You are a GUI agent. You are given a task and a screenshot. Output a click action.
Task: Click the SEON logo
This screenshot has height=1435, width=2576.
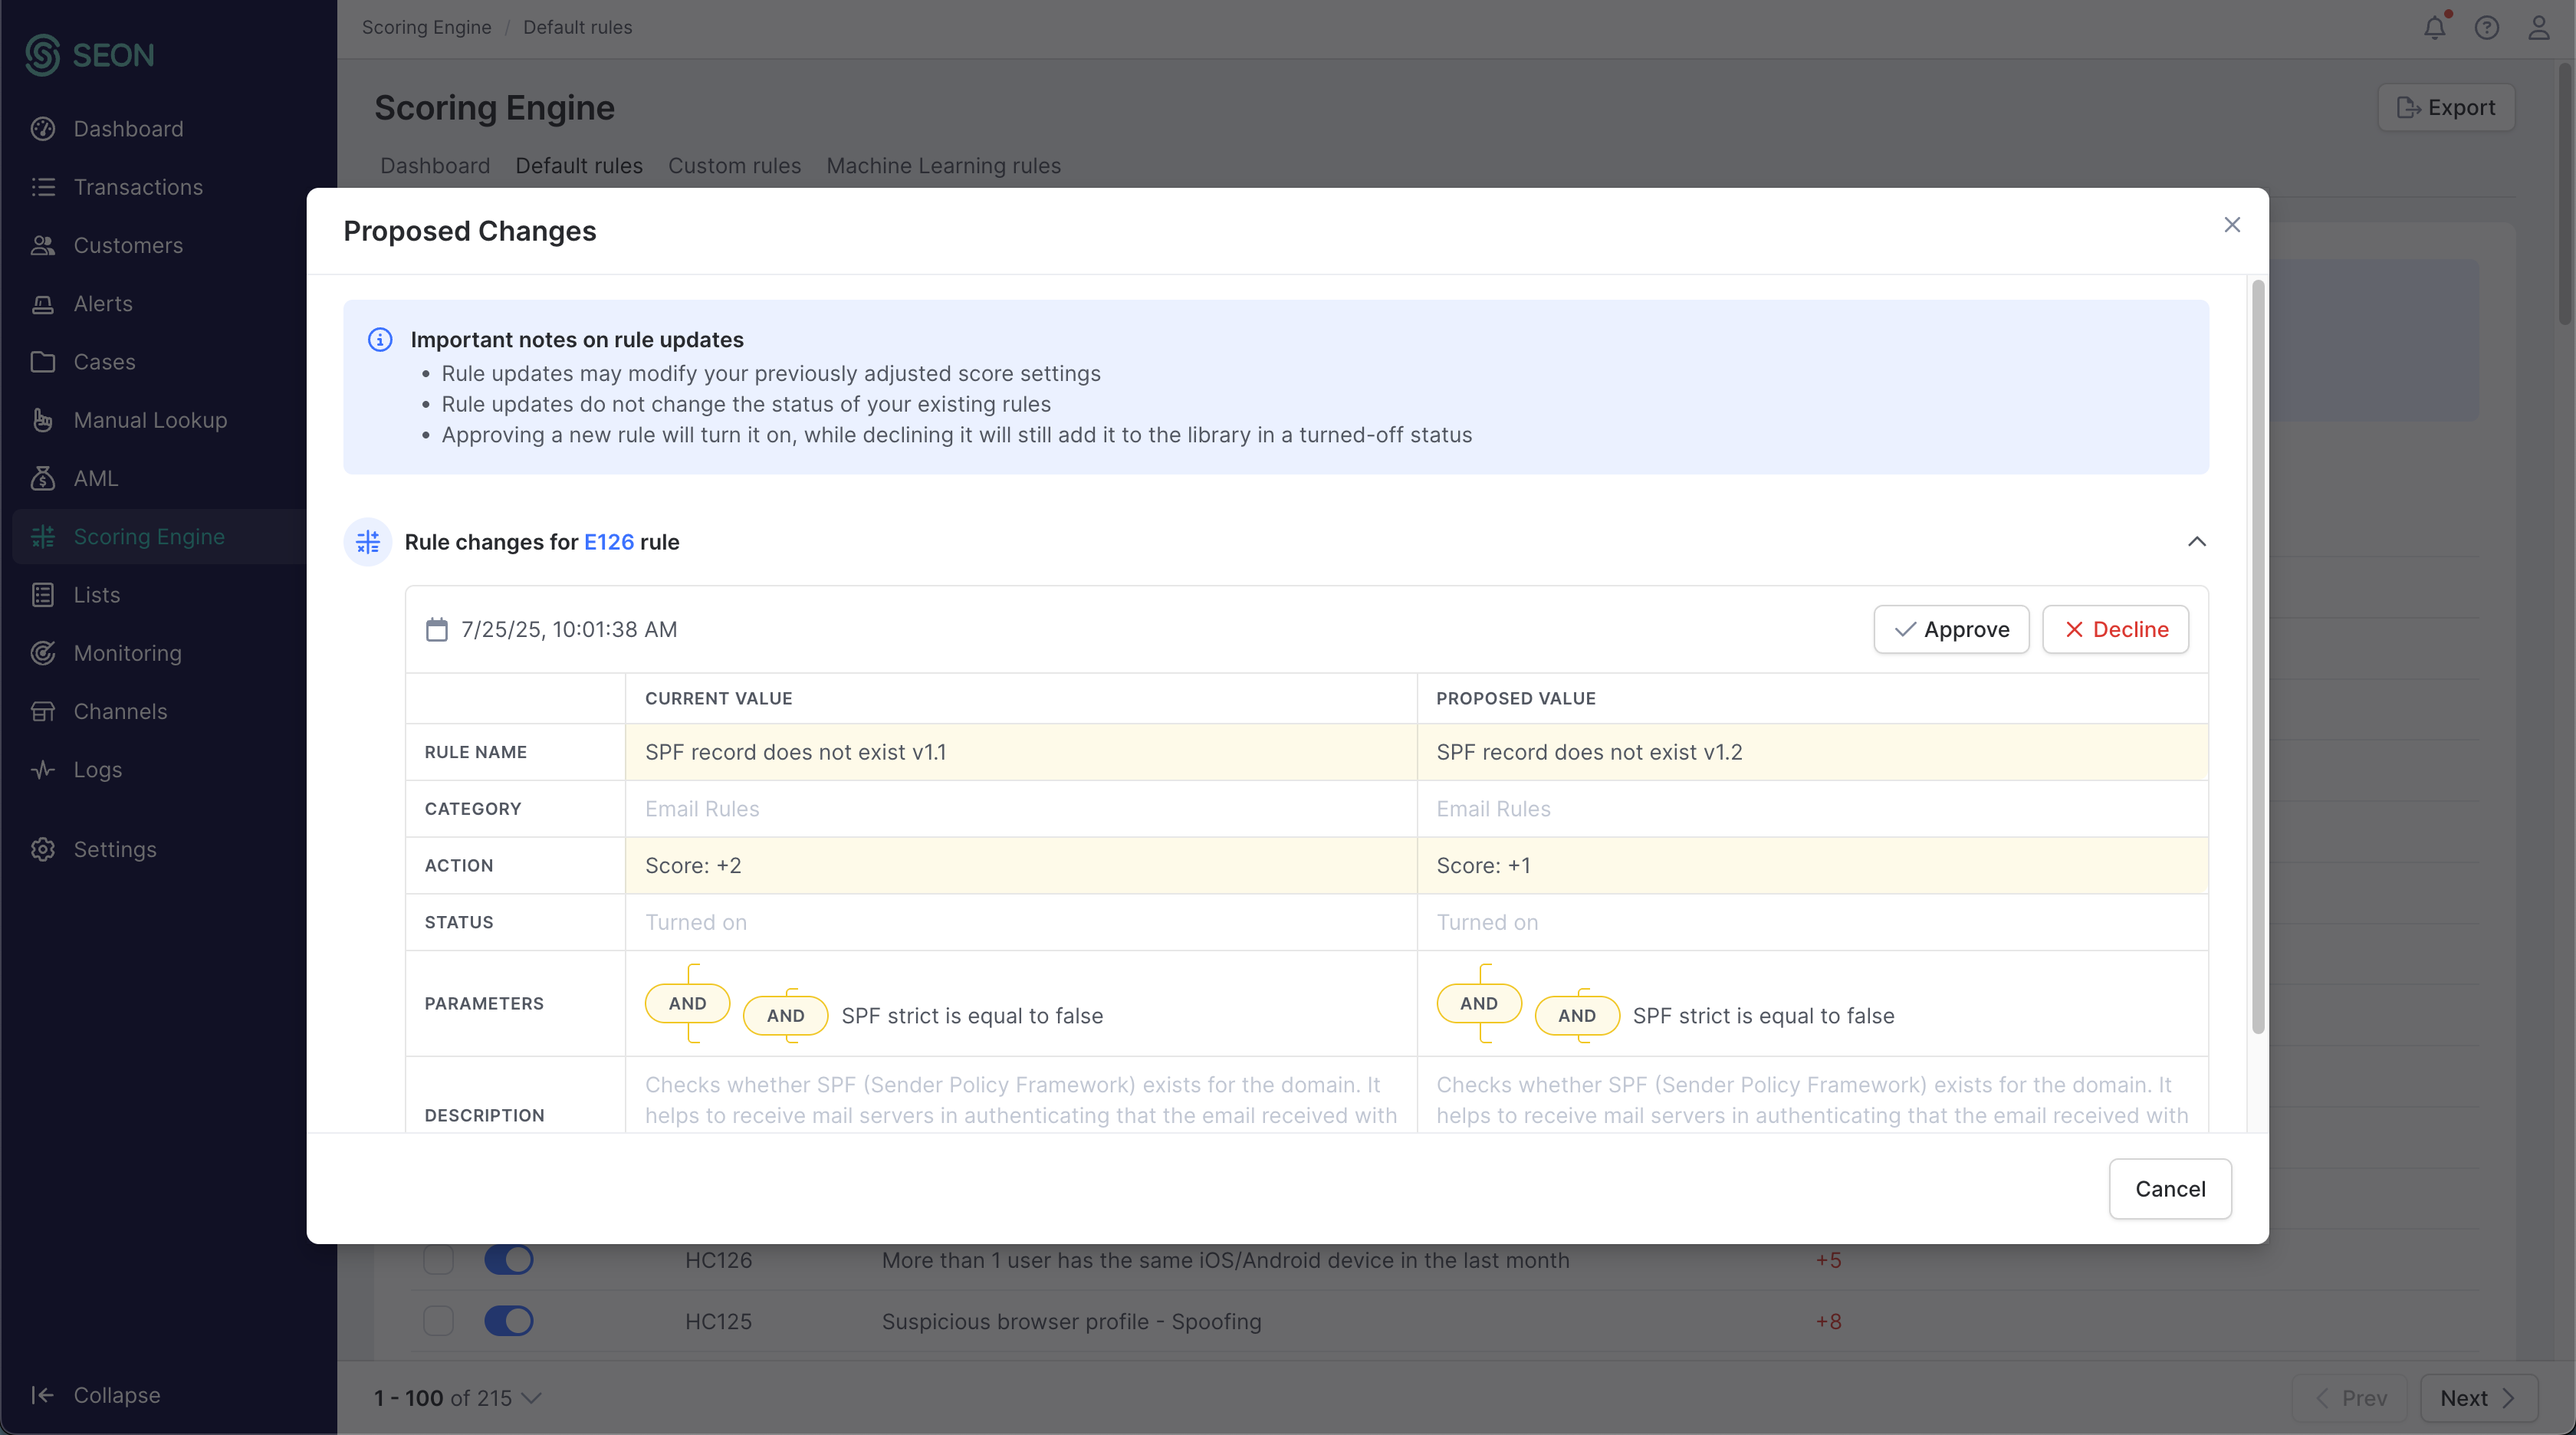[x=90, y=55]
